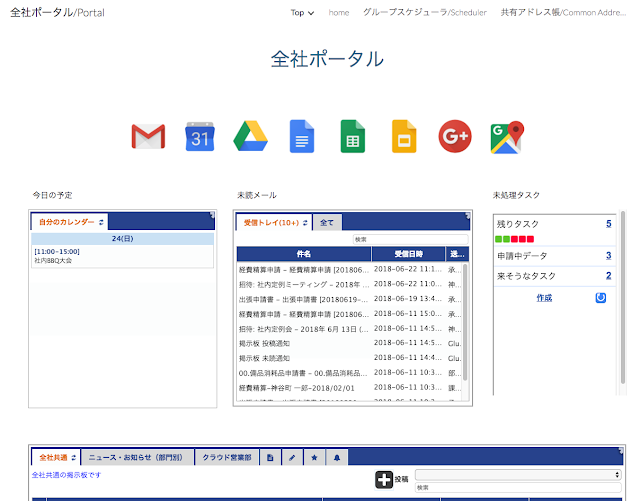Click the 投稿 plus icon
This screenshot has width=640, height=501.
384,480
